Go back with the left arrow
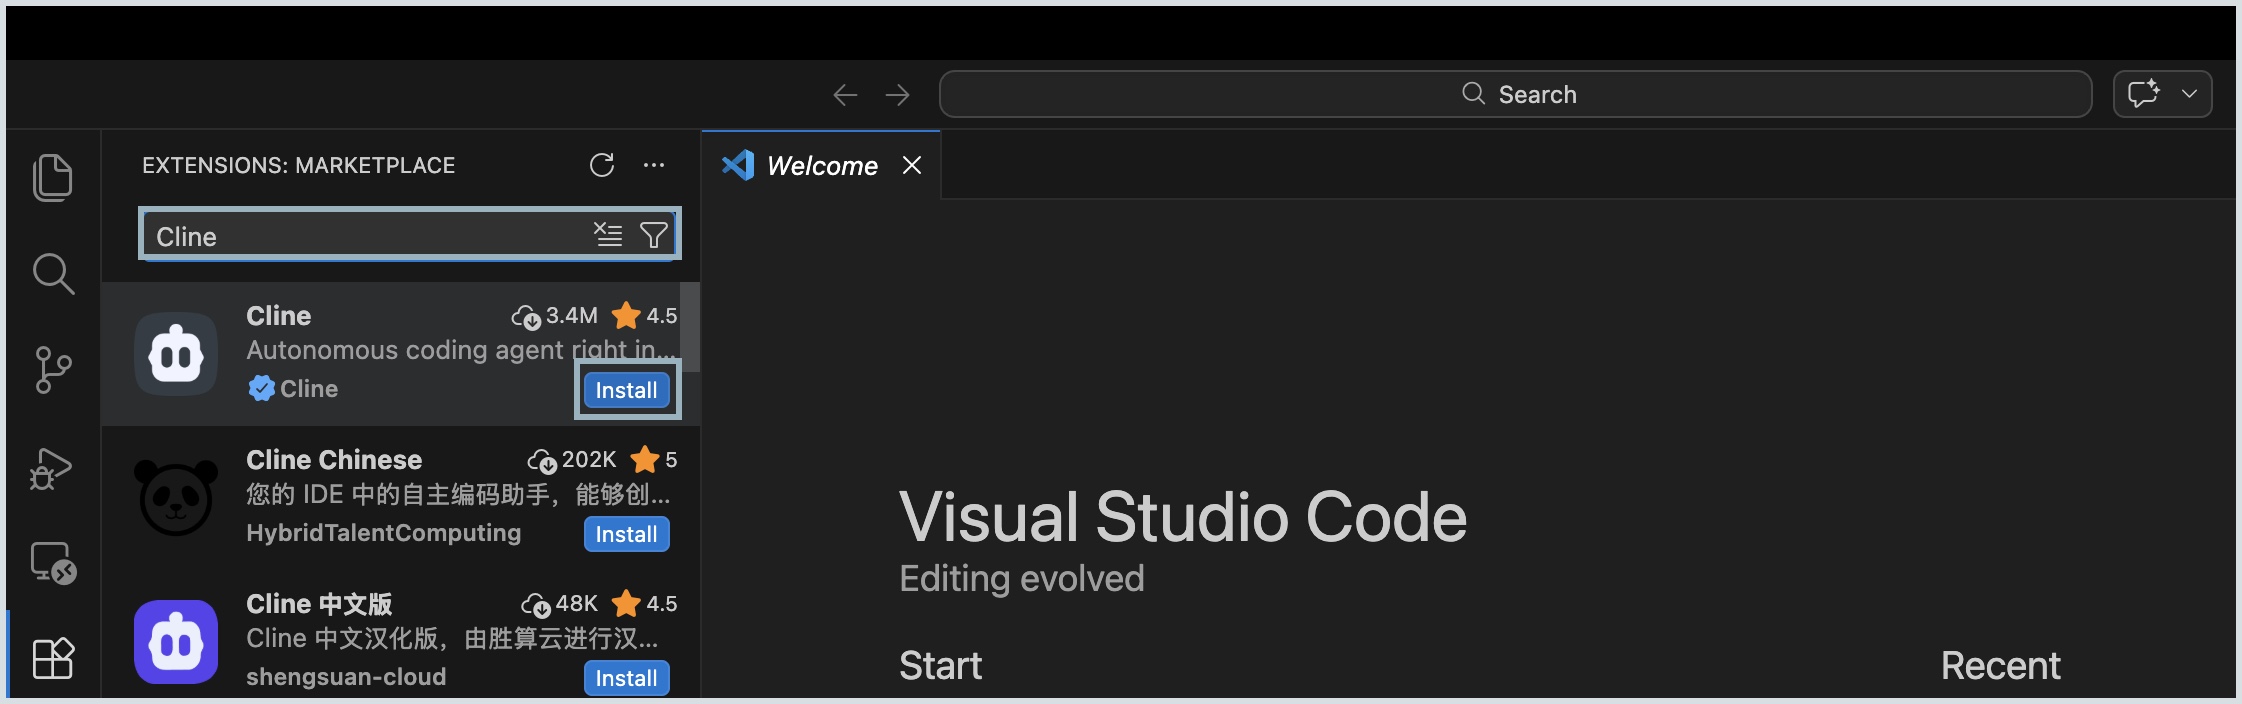 pyautogui.click(x=845, y=95)
